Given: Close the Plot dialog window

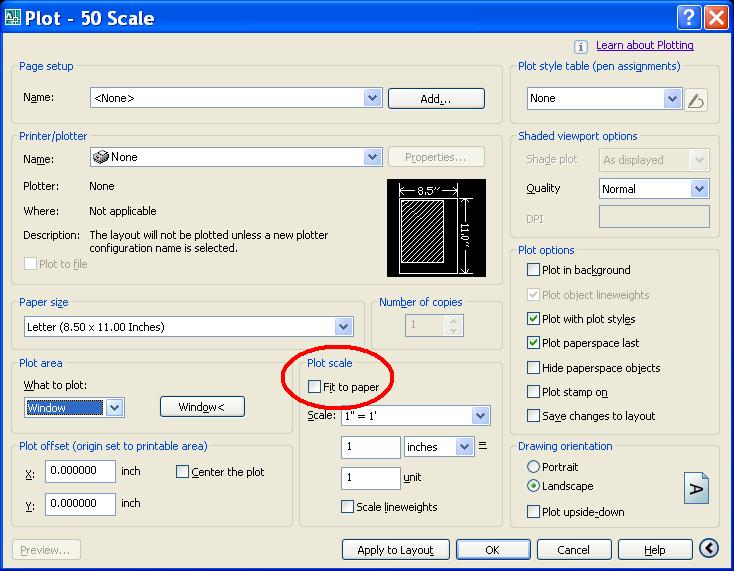Looking at the screenshot, I should point(716,18).
